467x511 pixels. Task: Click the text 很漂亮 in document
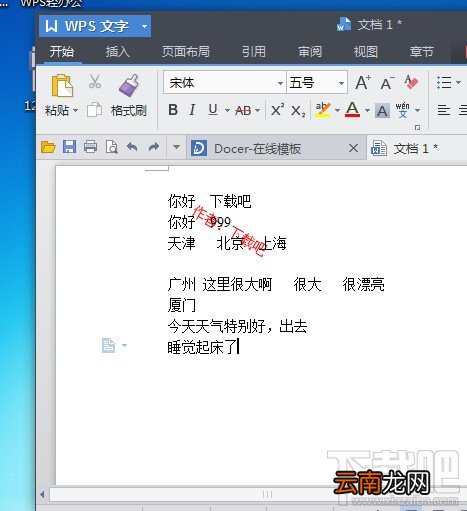(363, 284)
